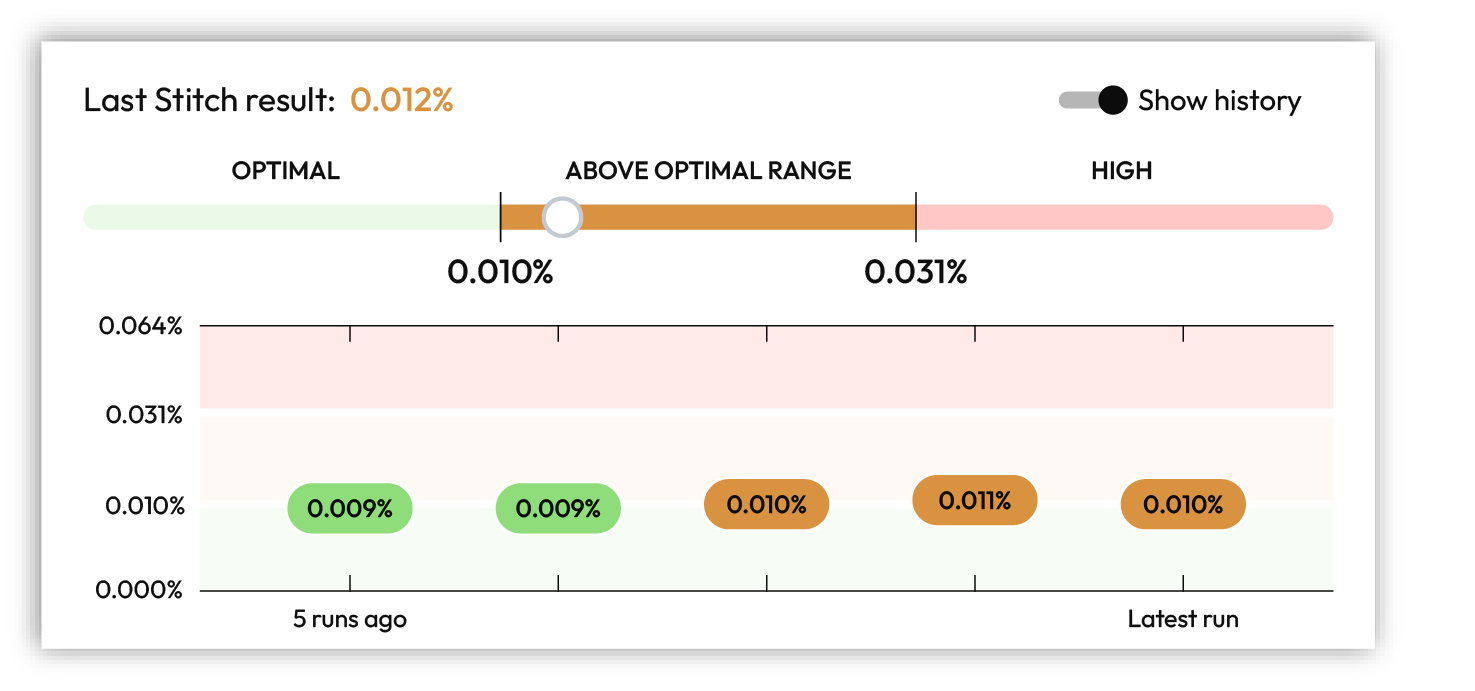Click the 0.000% y-axis label
The width and height of the screenshot is (1475, 691).
pyautogui.click(x=143, y=589)
